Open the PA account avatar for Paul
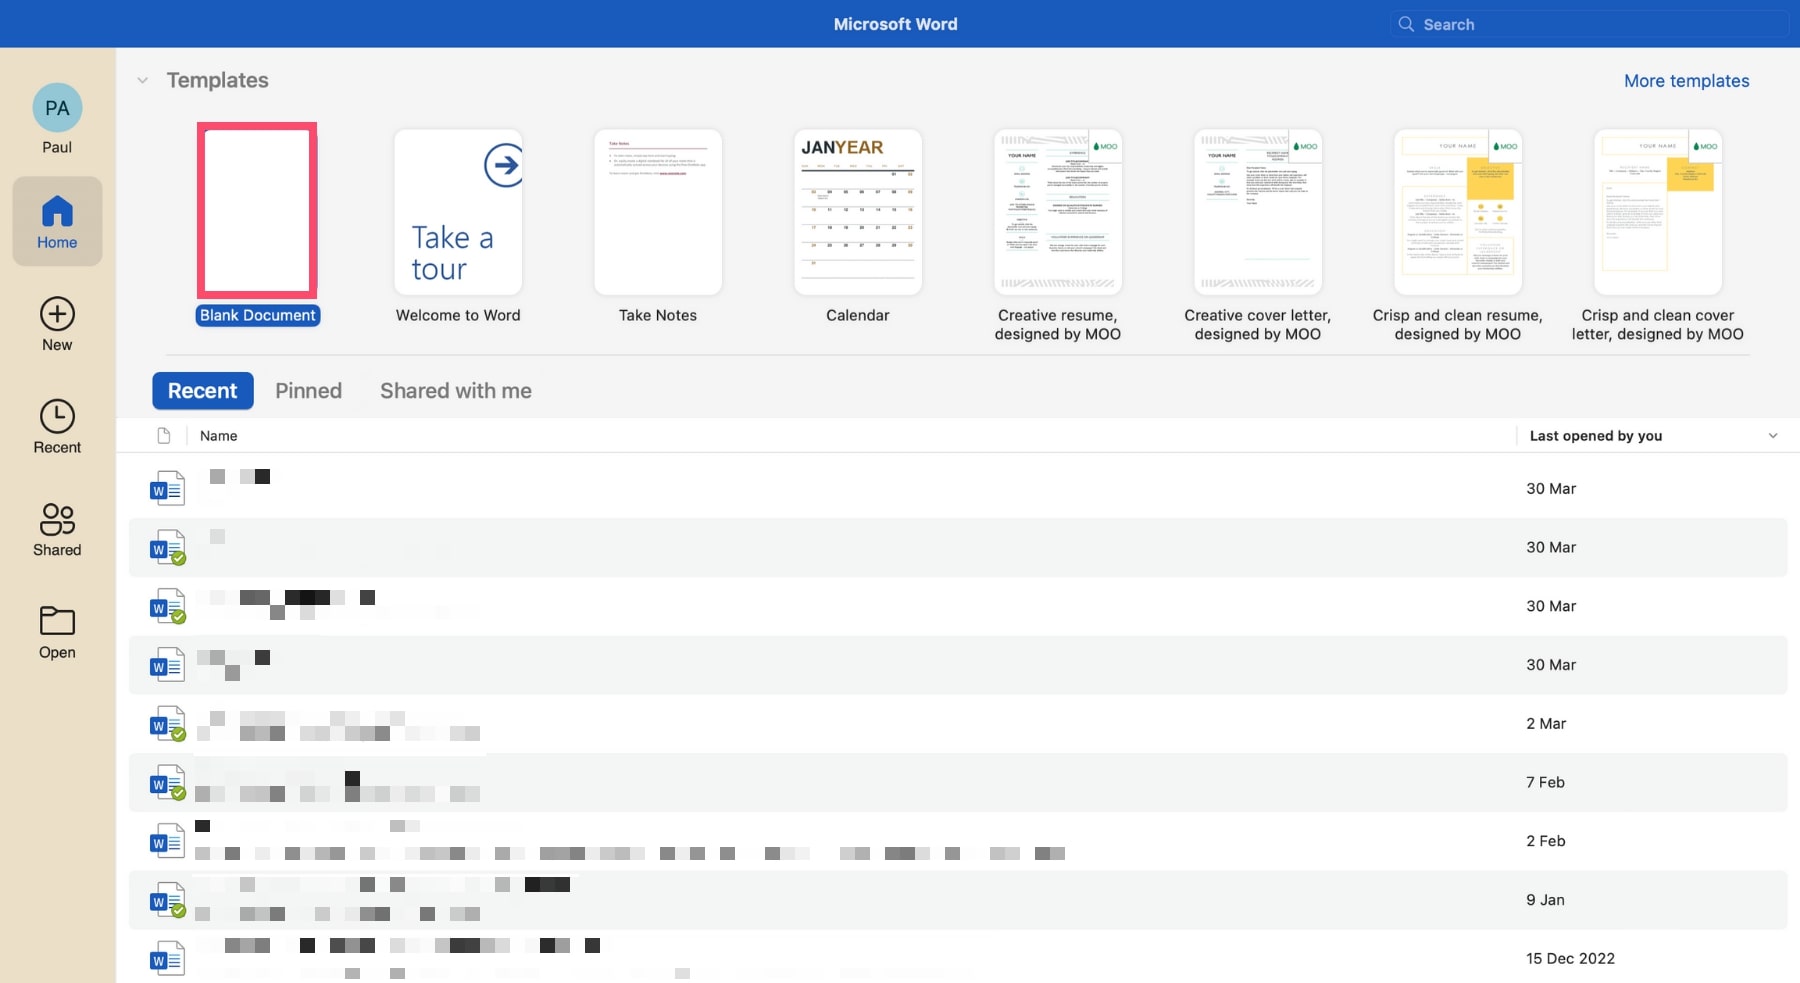 57,108
